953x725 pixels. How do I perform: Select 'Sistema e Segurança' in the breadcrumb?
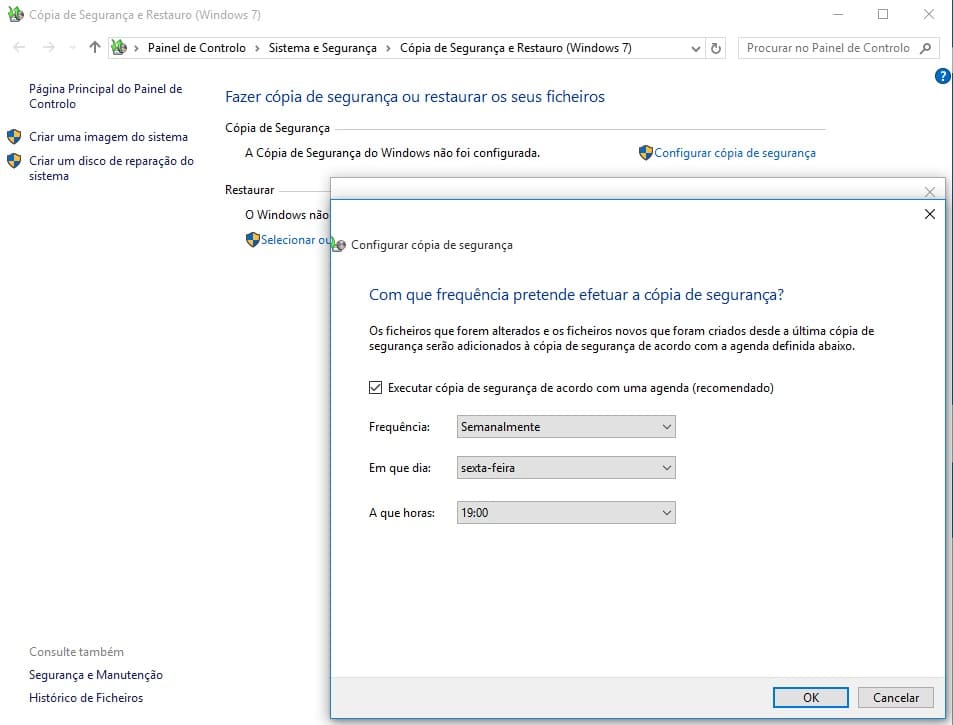point(323,48)
